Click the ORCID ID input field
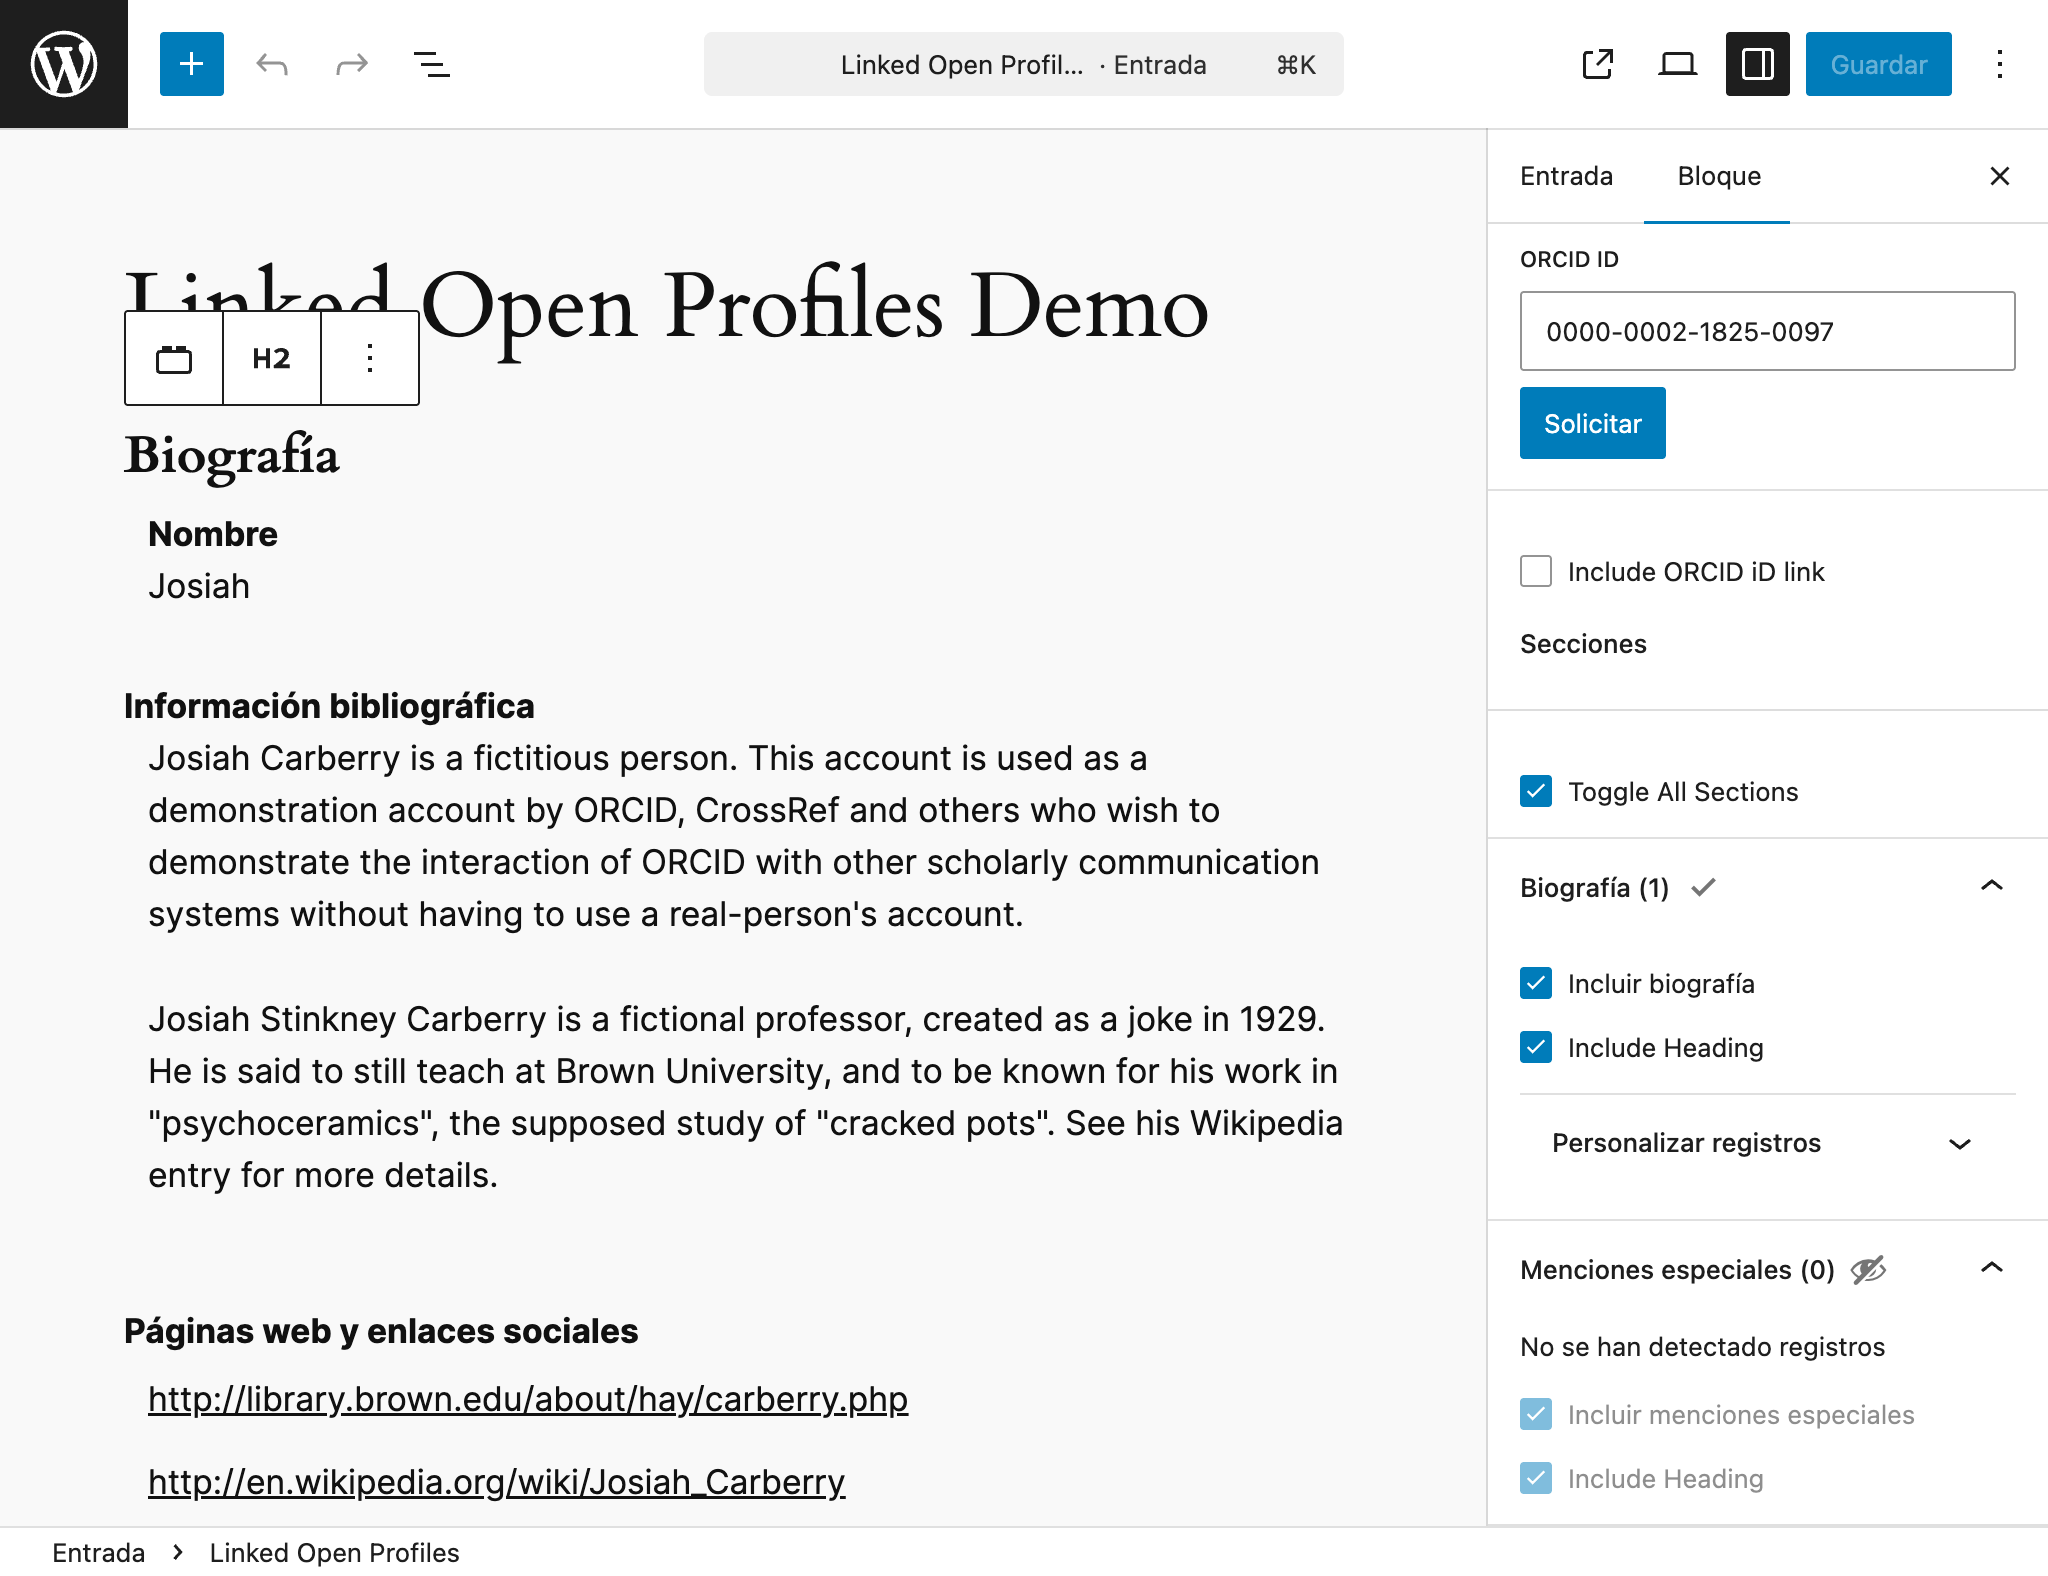The image size is (2048, 1576). tap(1767, 331)
